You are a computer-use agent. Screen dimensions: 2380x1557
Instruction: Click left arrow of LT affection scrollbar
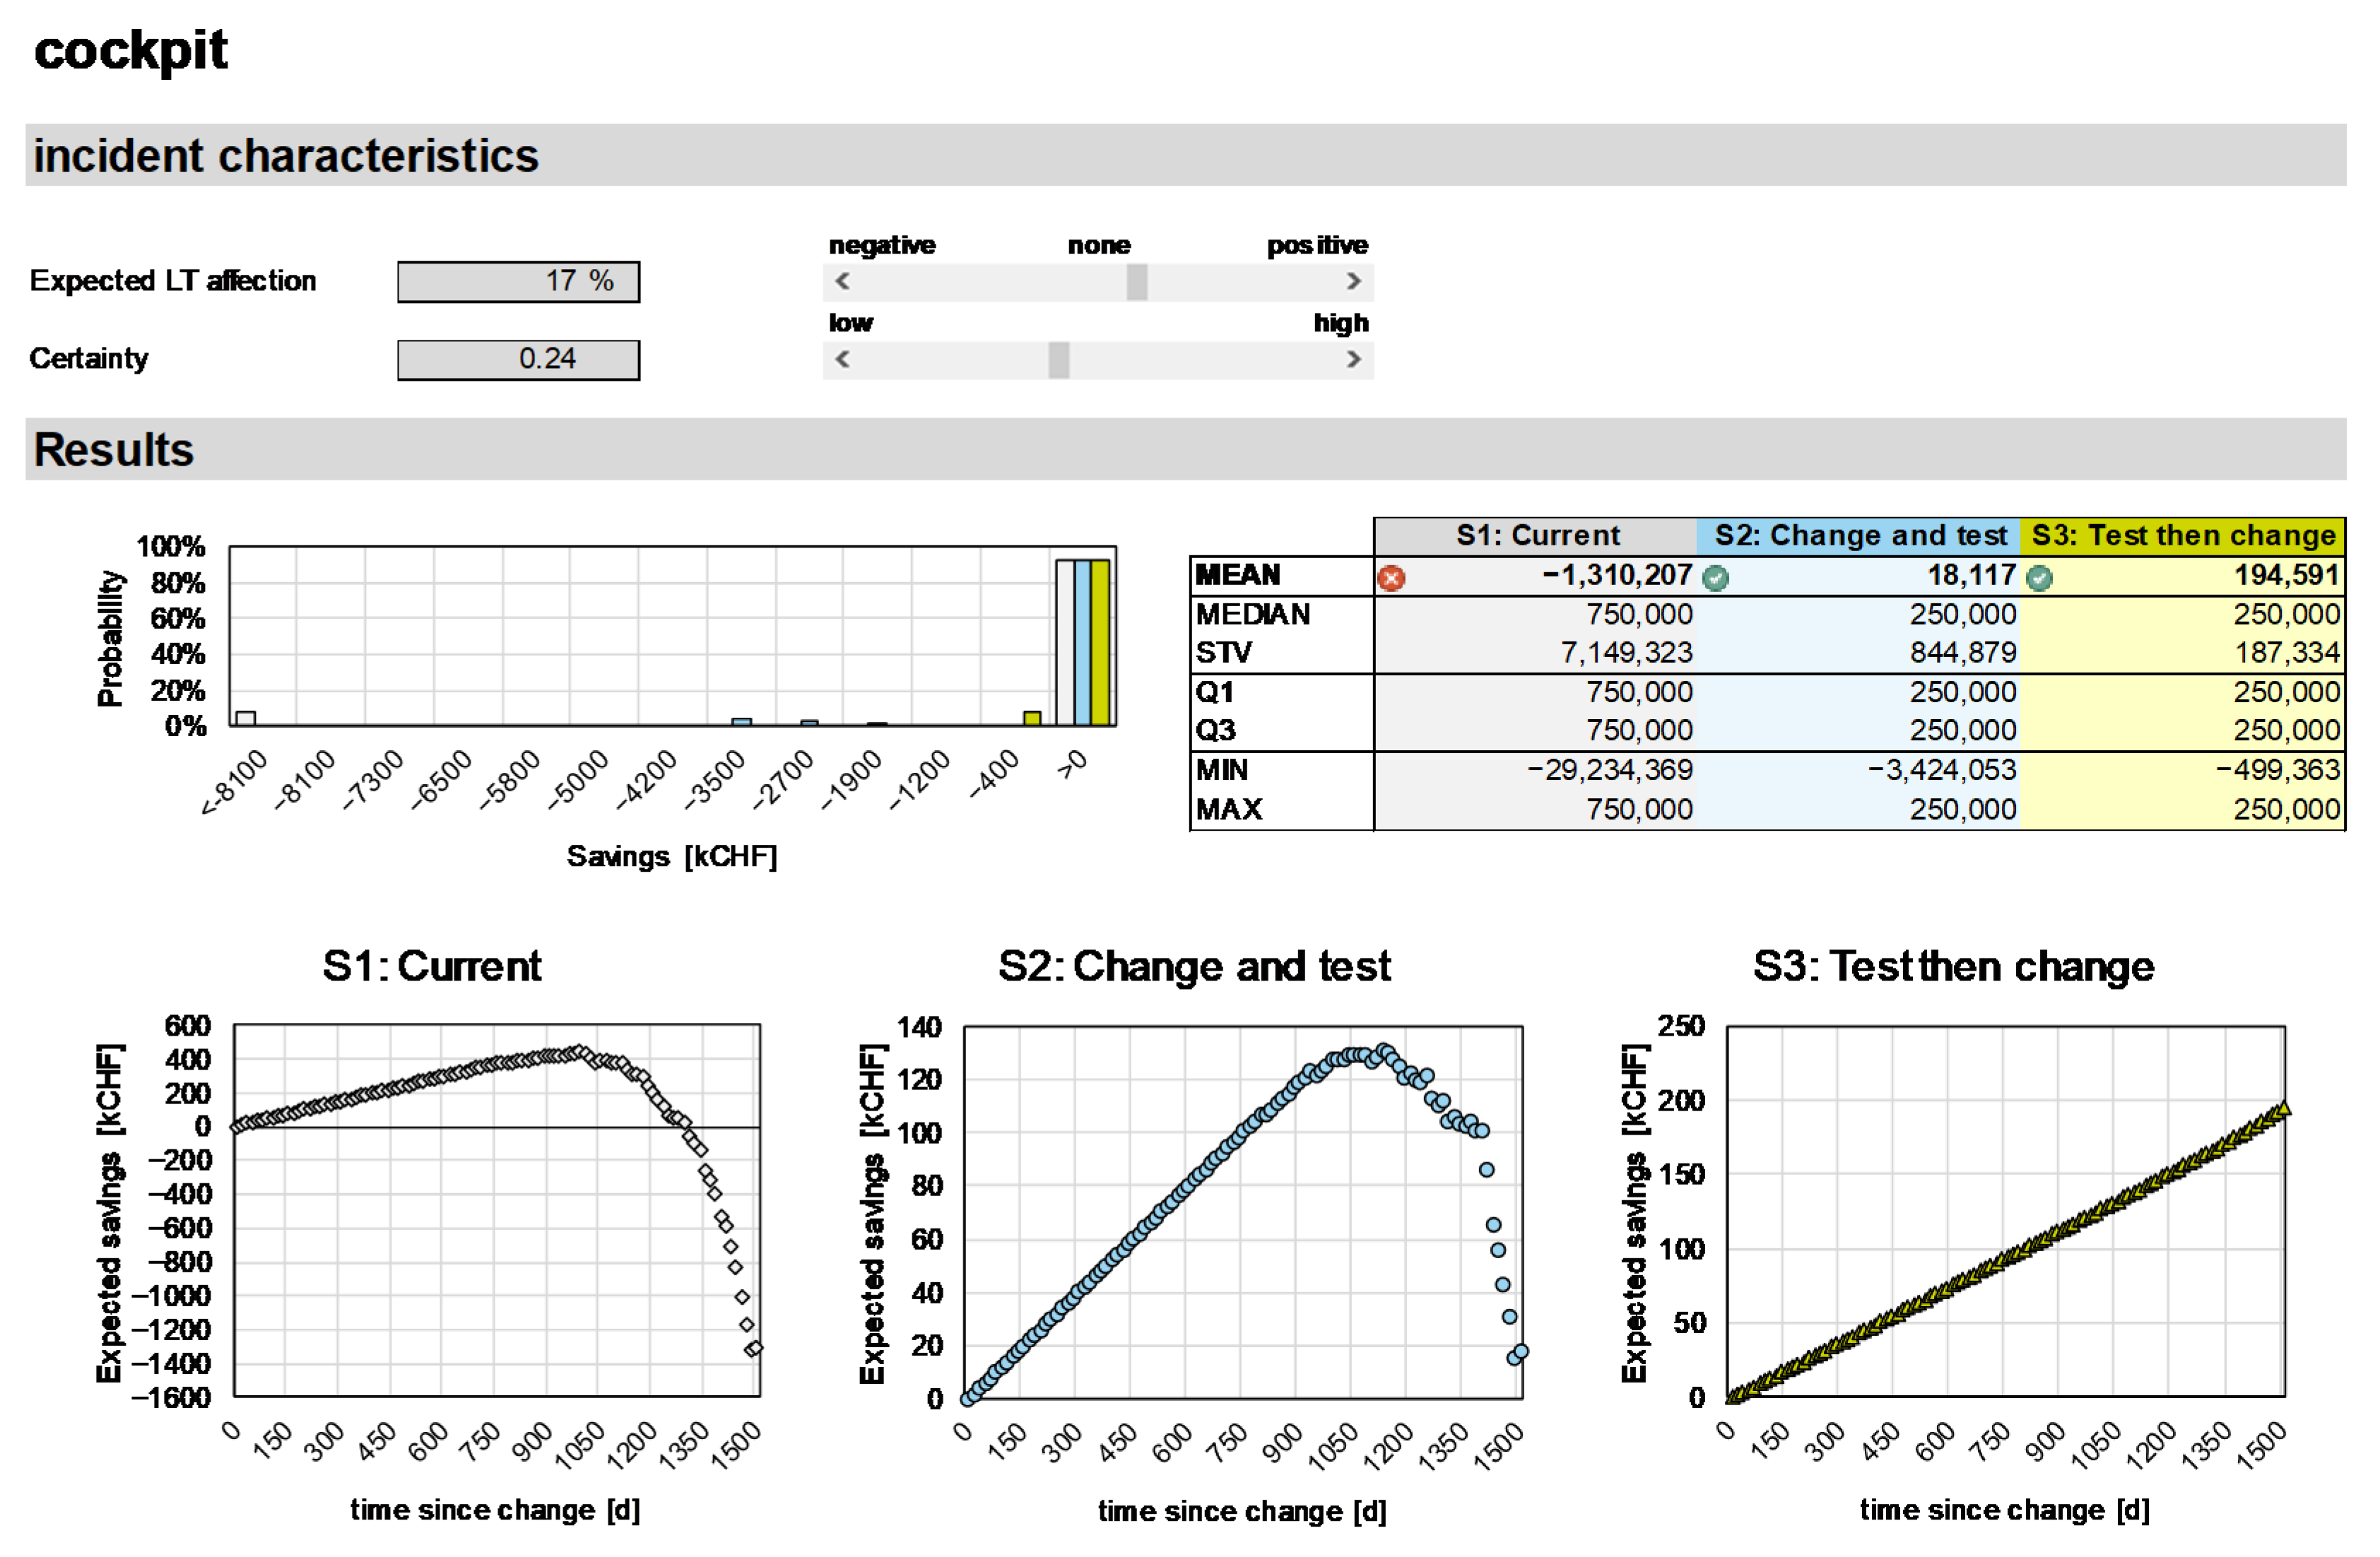(842, 281)
